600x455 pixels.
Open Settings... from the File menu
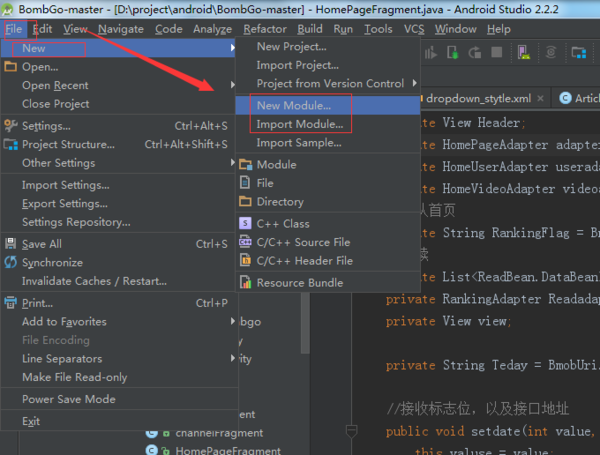click(119, 126)
